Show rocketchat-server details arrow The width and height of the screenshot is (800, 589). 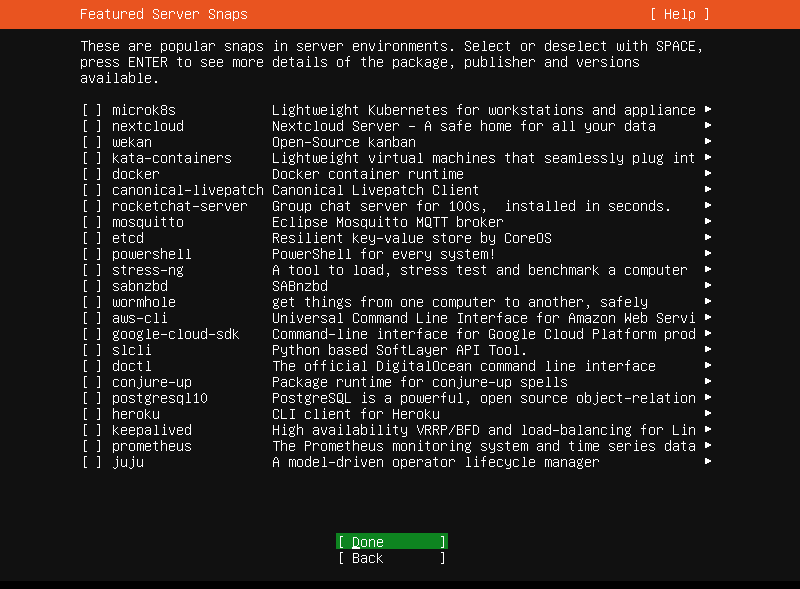tap(708, 205)
